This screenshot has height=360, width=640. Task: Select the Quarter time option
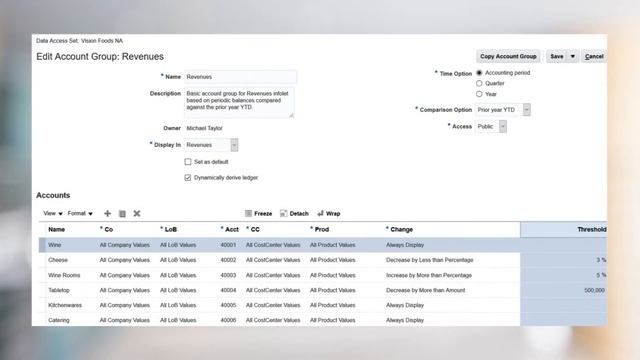[479, 83]
